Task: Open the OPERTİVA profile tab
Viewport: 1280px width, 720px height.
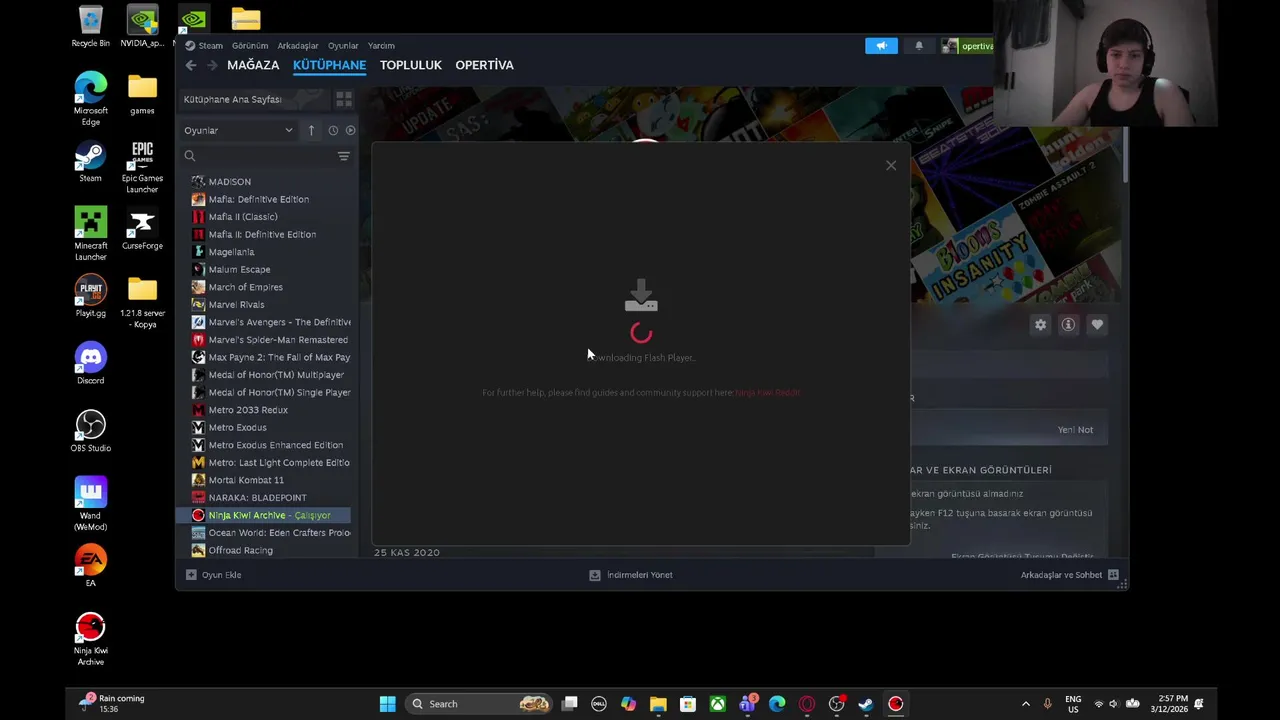Action: tap(484, 65)
